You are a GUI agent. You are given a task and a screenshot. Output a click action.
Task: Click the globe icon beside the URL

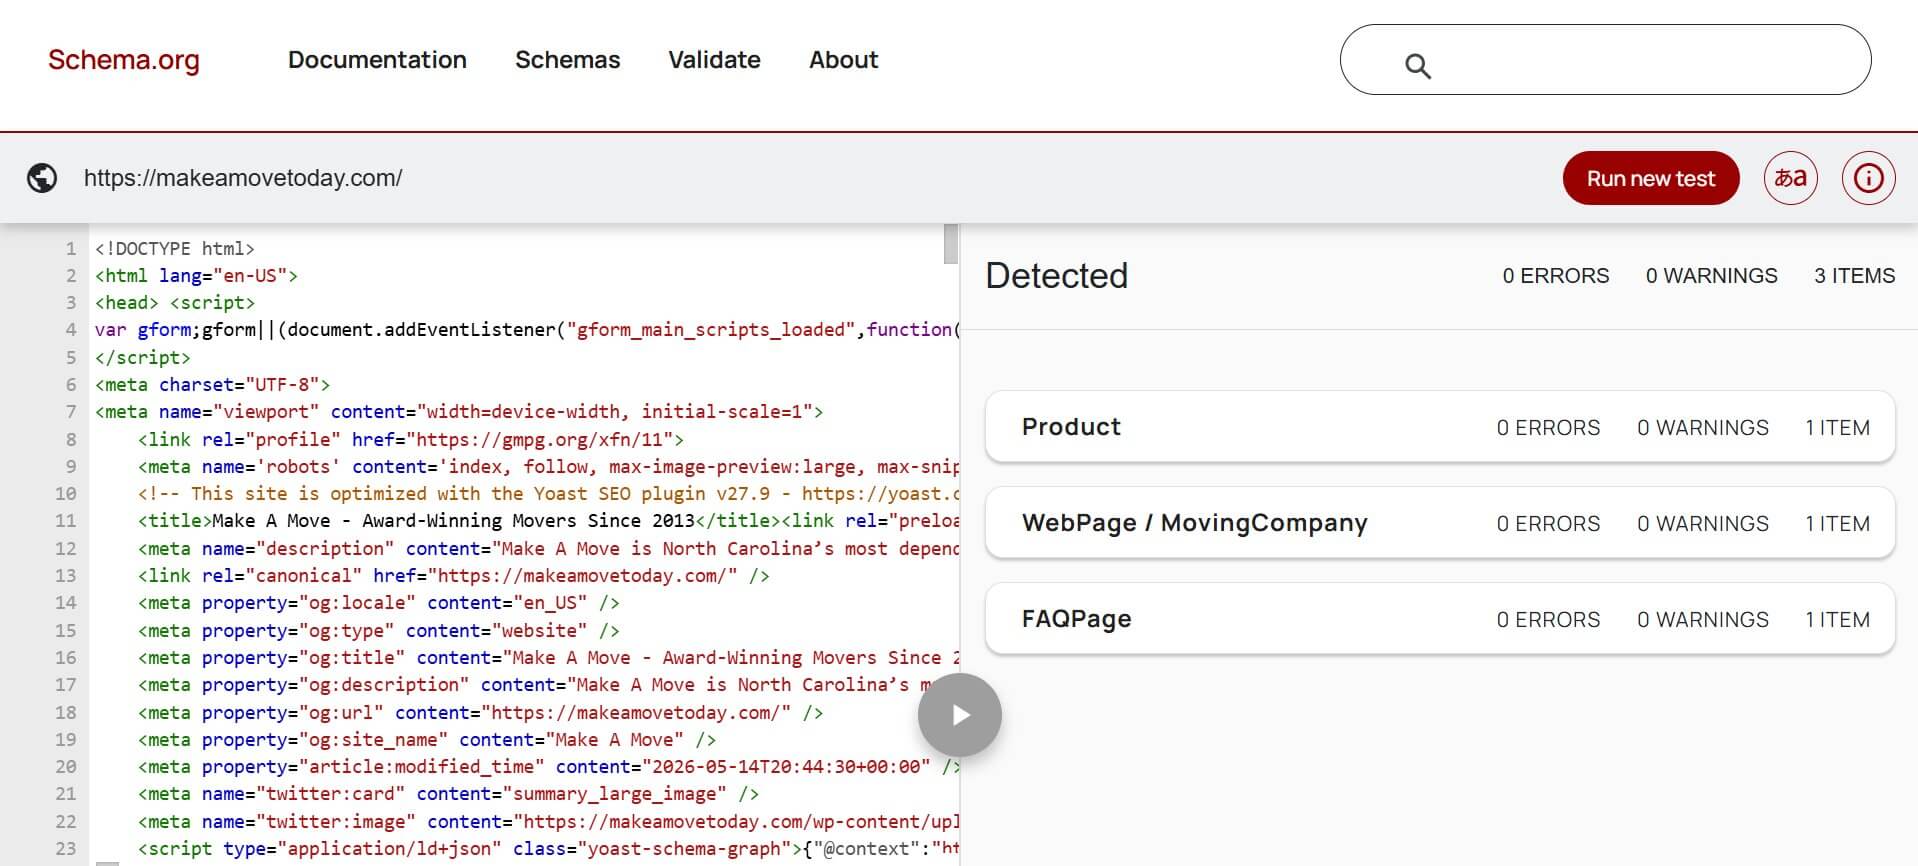(42, 178)
